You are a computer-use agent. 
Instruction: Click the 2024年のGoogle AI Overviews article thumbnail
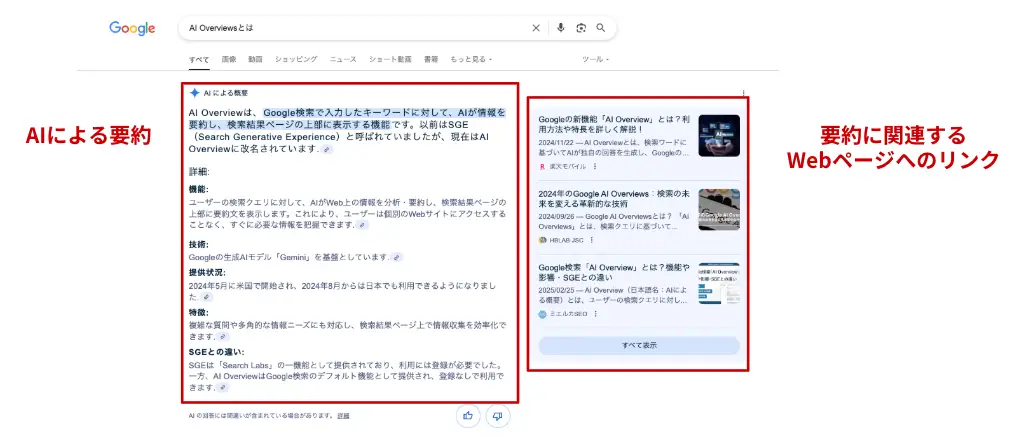[718, 210]
